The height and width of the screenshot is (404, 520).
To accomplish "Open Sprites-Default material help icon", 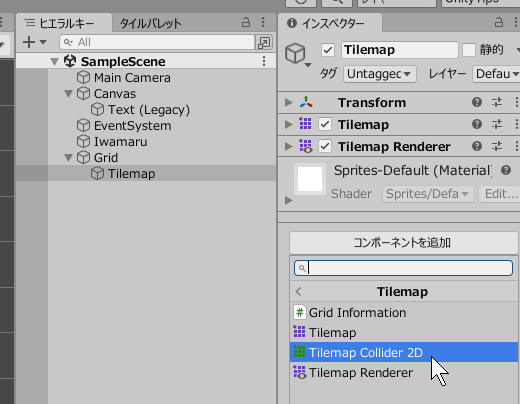I will 506,171.
